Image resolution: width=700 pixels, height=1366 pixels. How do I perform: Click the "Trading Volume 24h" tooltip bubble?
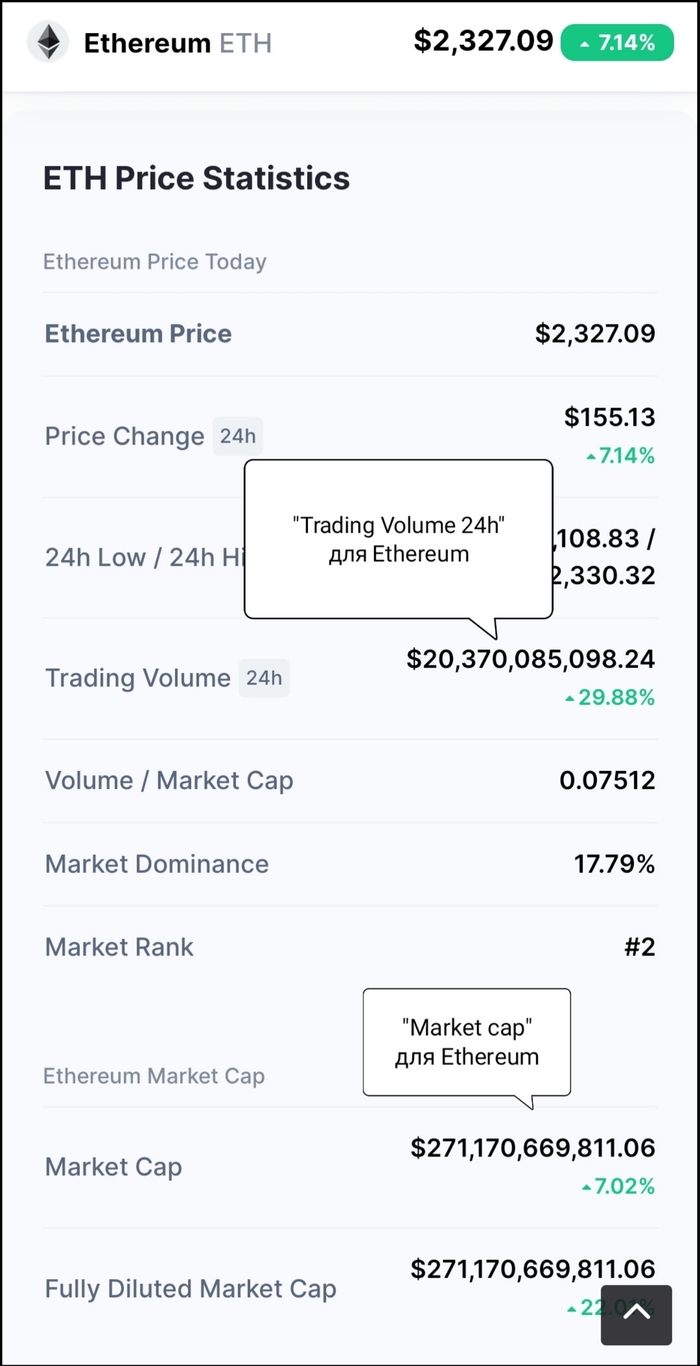pos(398,539)
